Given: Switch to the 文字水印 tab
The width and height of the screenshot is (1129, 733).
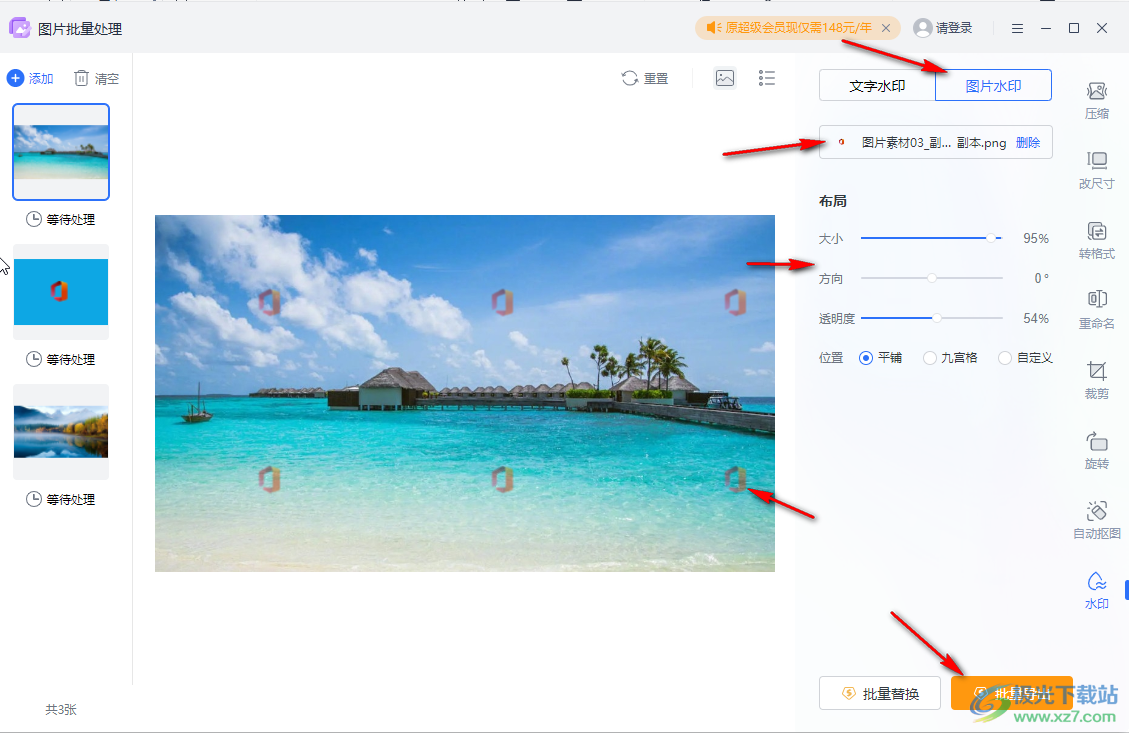Looking at the screenshot, I should (x=877, y=86).
